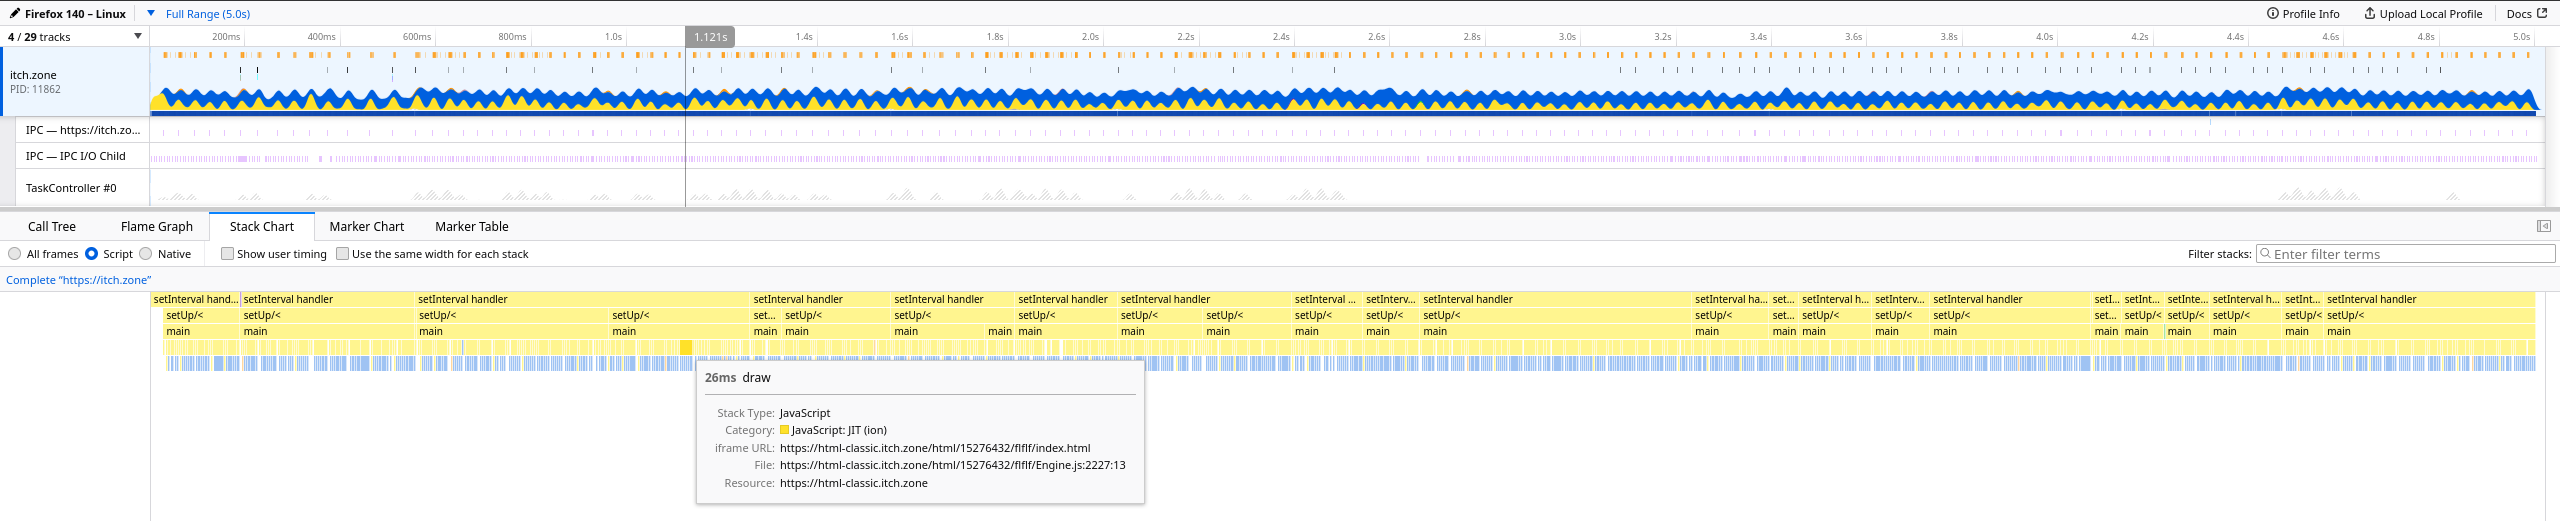This screenshot has width=2560, height=521.
Task: Click the Full Range (5.0s) breadcrumb
Action: pos(208,14)
